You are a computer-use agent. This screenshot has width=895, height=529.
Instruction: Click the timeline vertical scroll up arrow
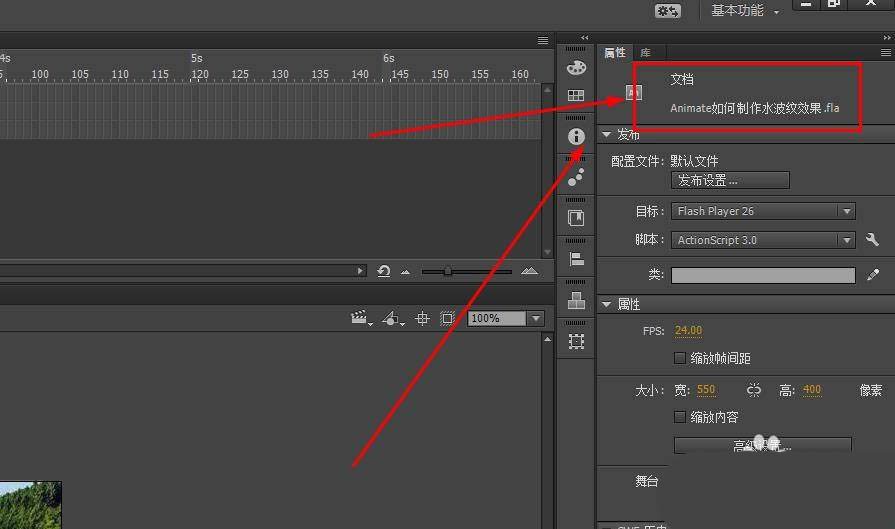click(547, 90)
